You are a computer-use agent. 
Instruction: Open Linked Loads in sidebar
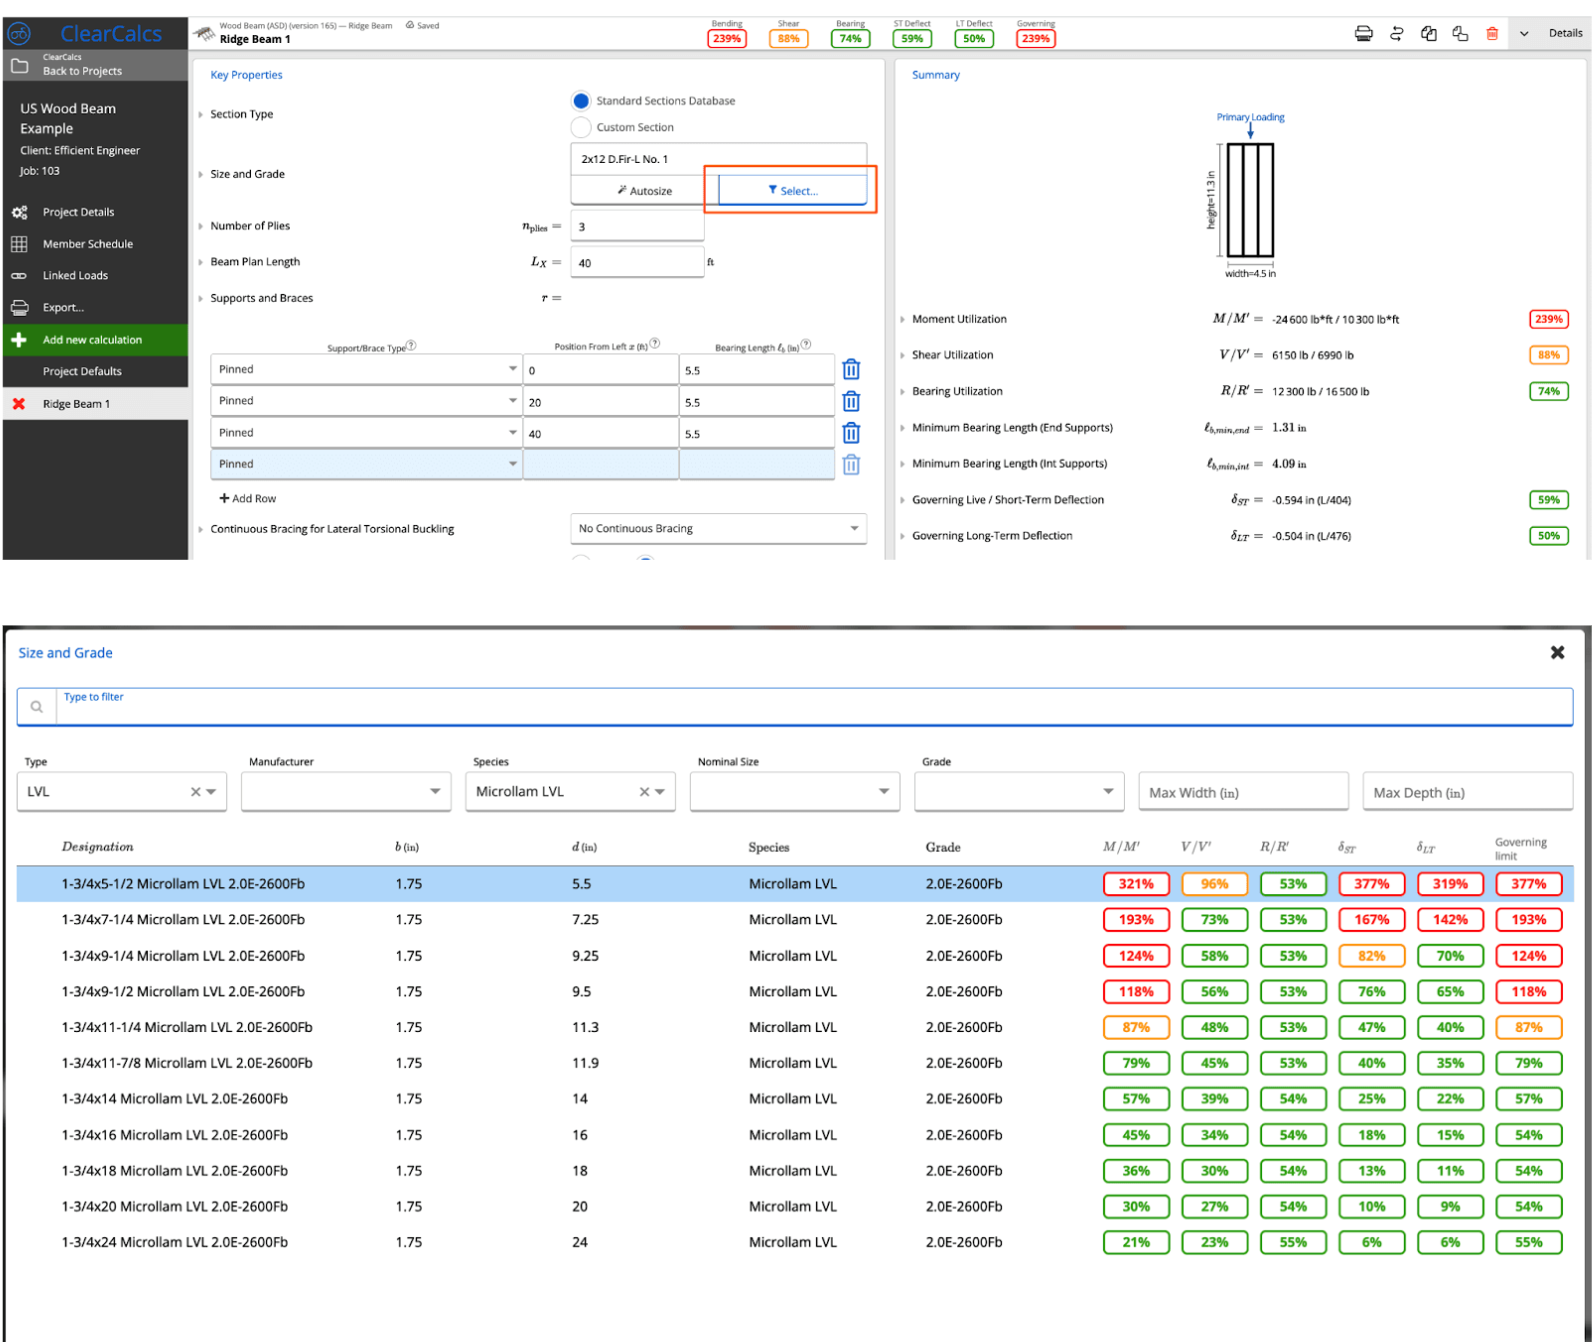click(x=75, y=276)
